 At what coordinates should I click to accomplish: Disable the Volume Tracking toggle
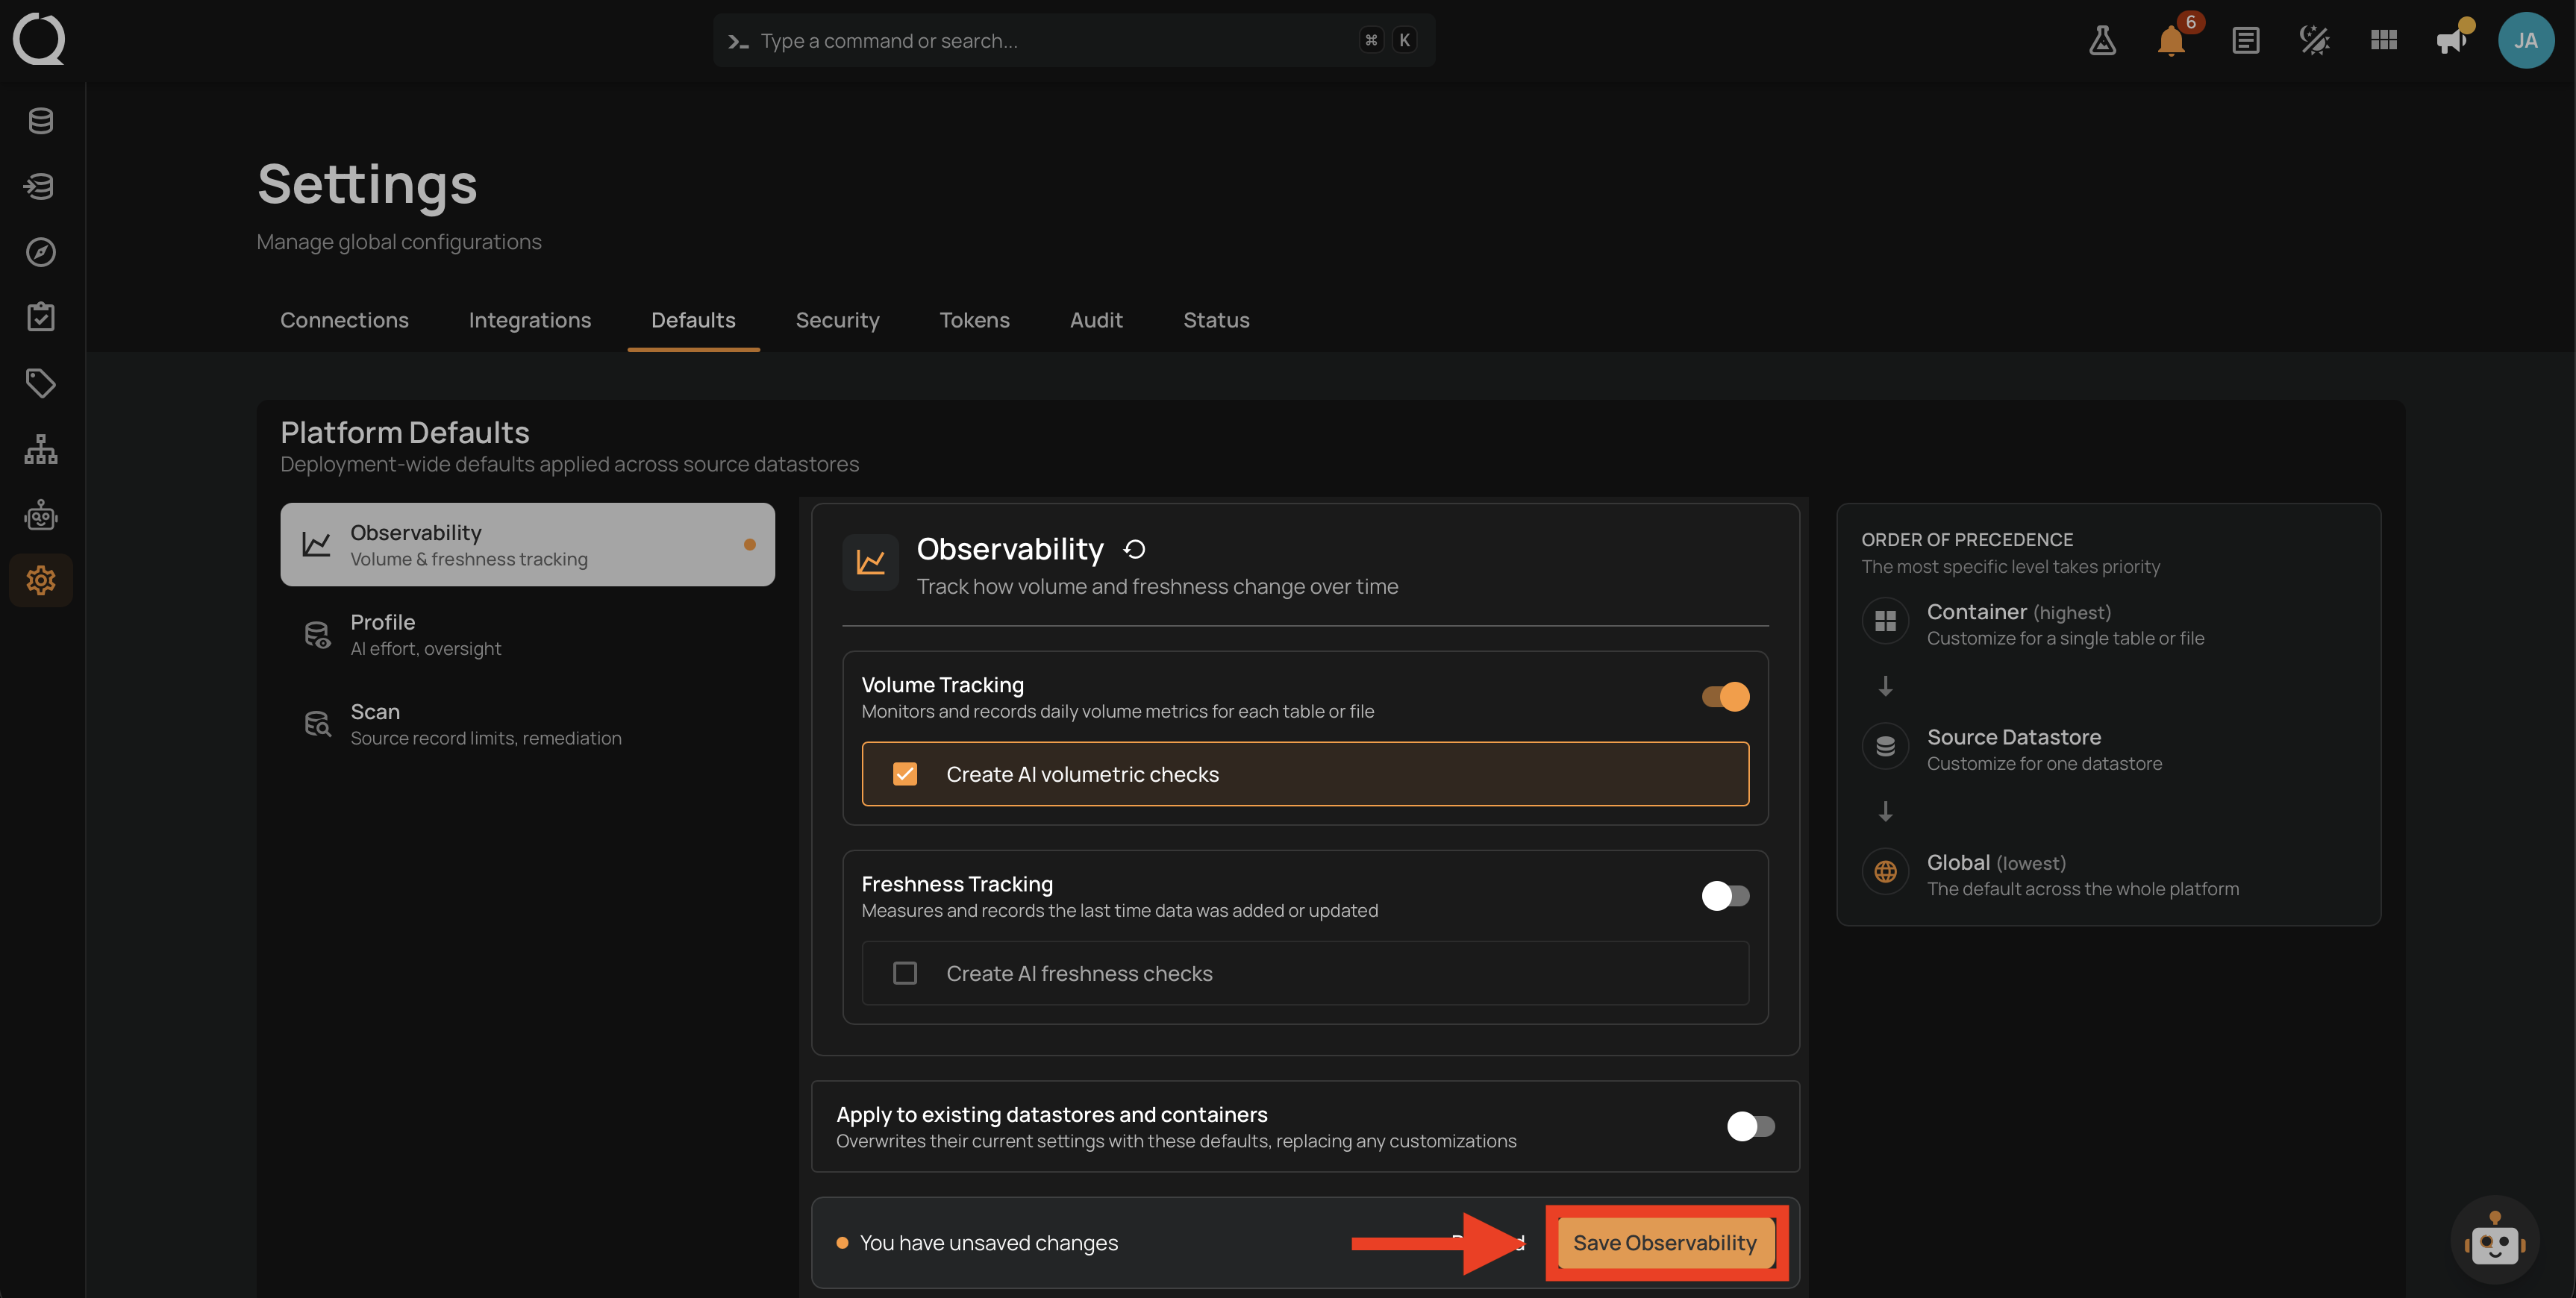(1725, 696)
